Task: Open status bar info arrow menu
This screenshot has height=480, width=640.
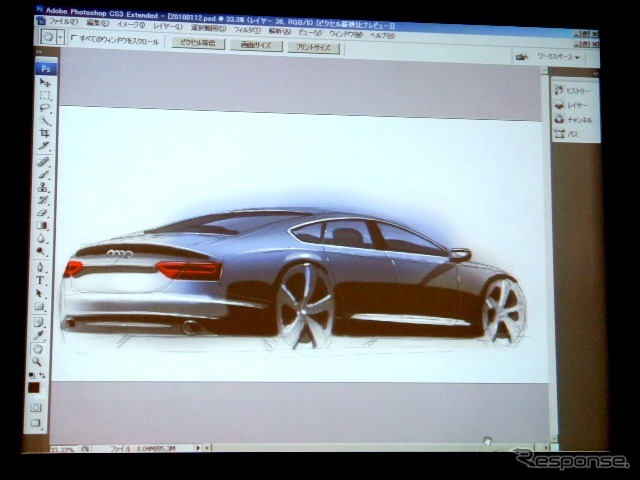Action: tap(198, 448)
